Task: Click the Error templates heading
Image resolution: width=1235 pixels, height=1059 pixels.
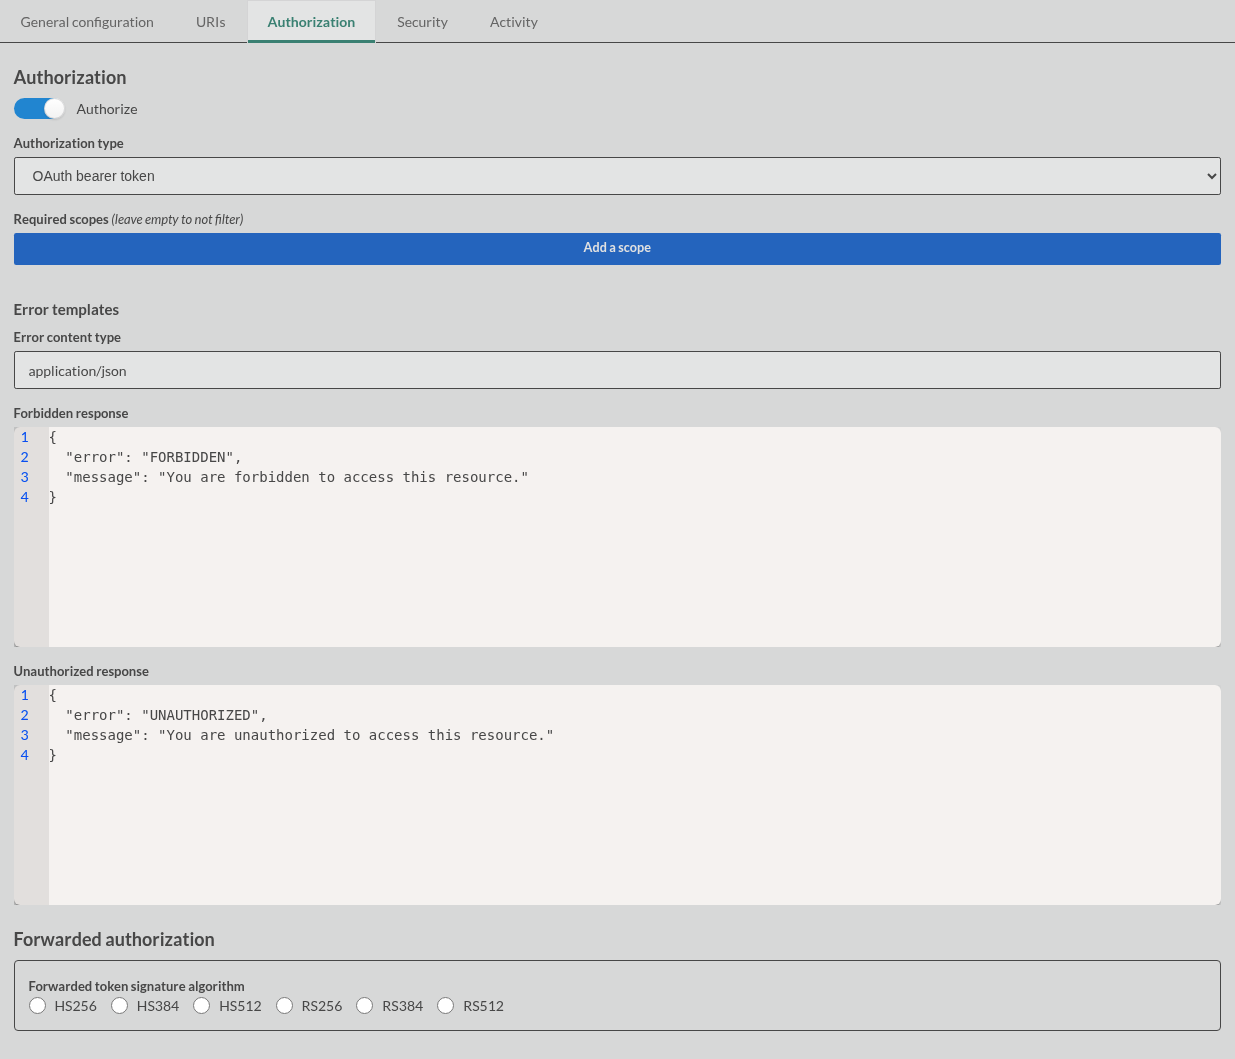Action: [x=66, y=310]
